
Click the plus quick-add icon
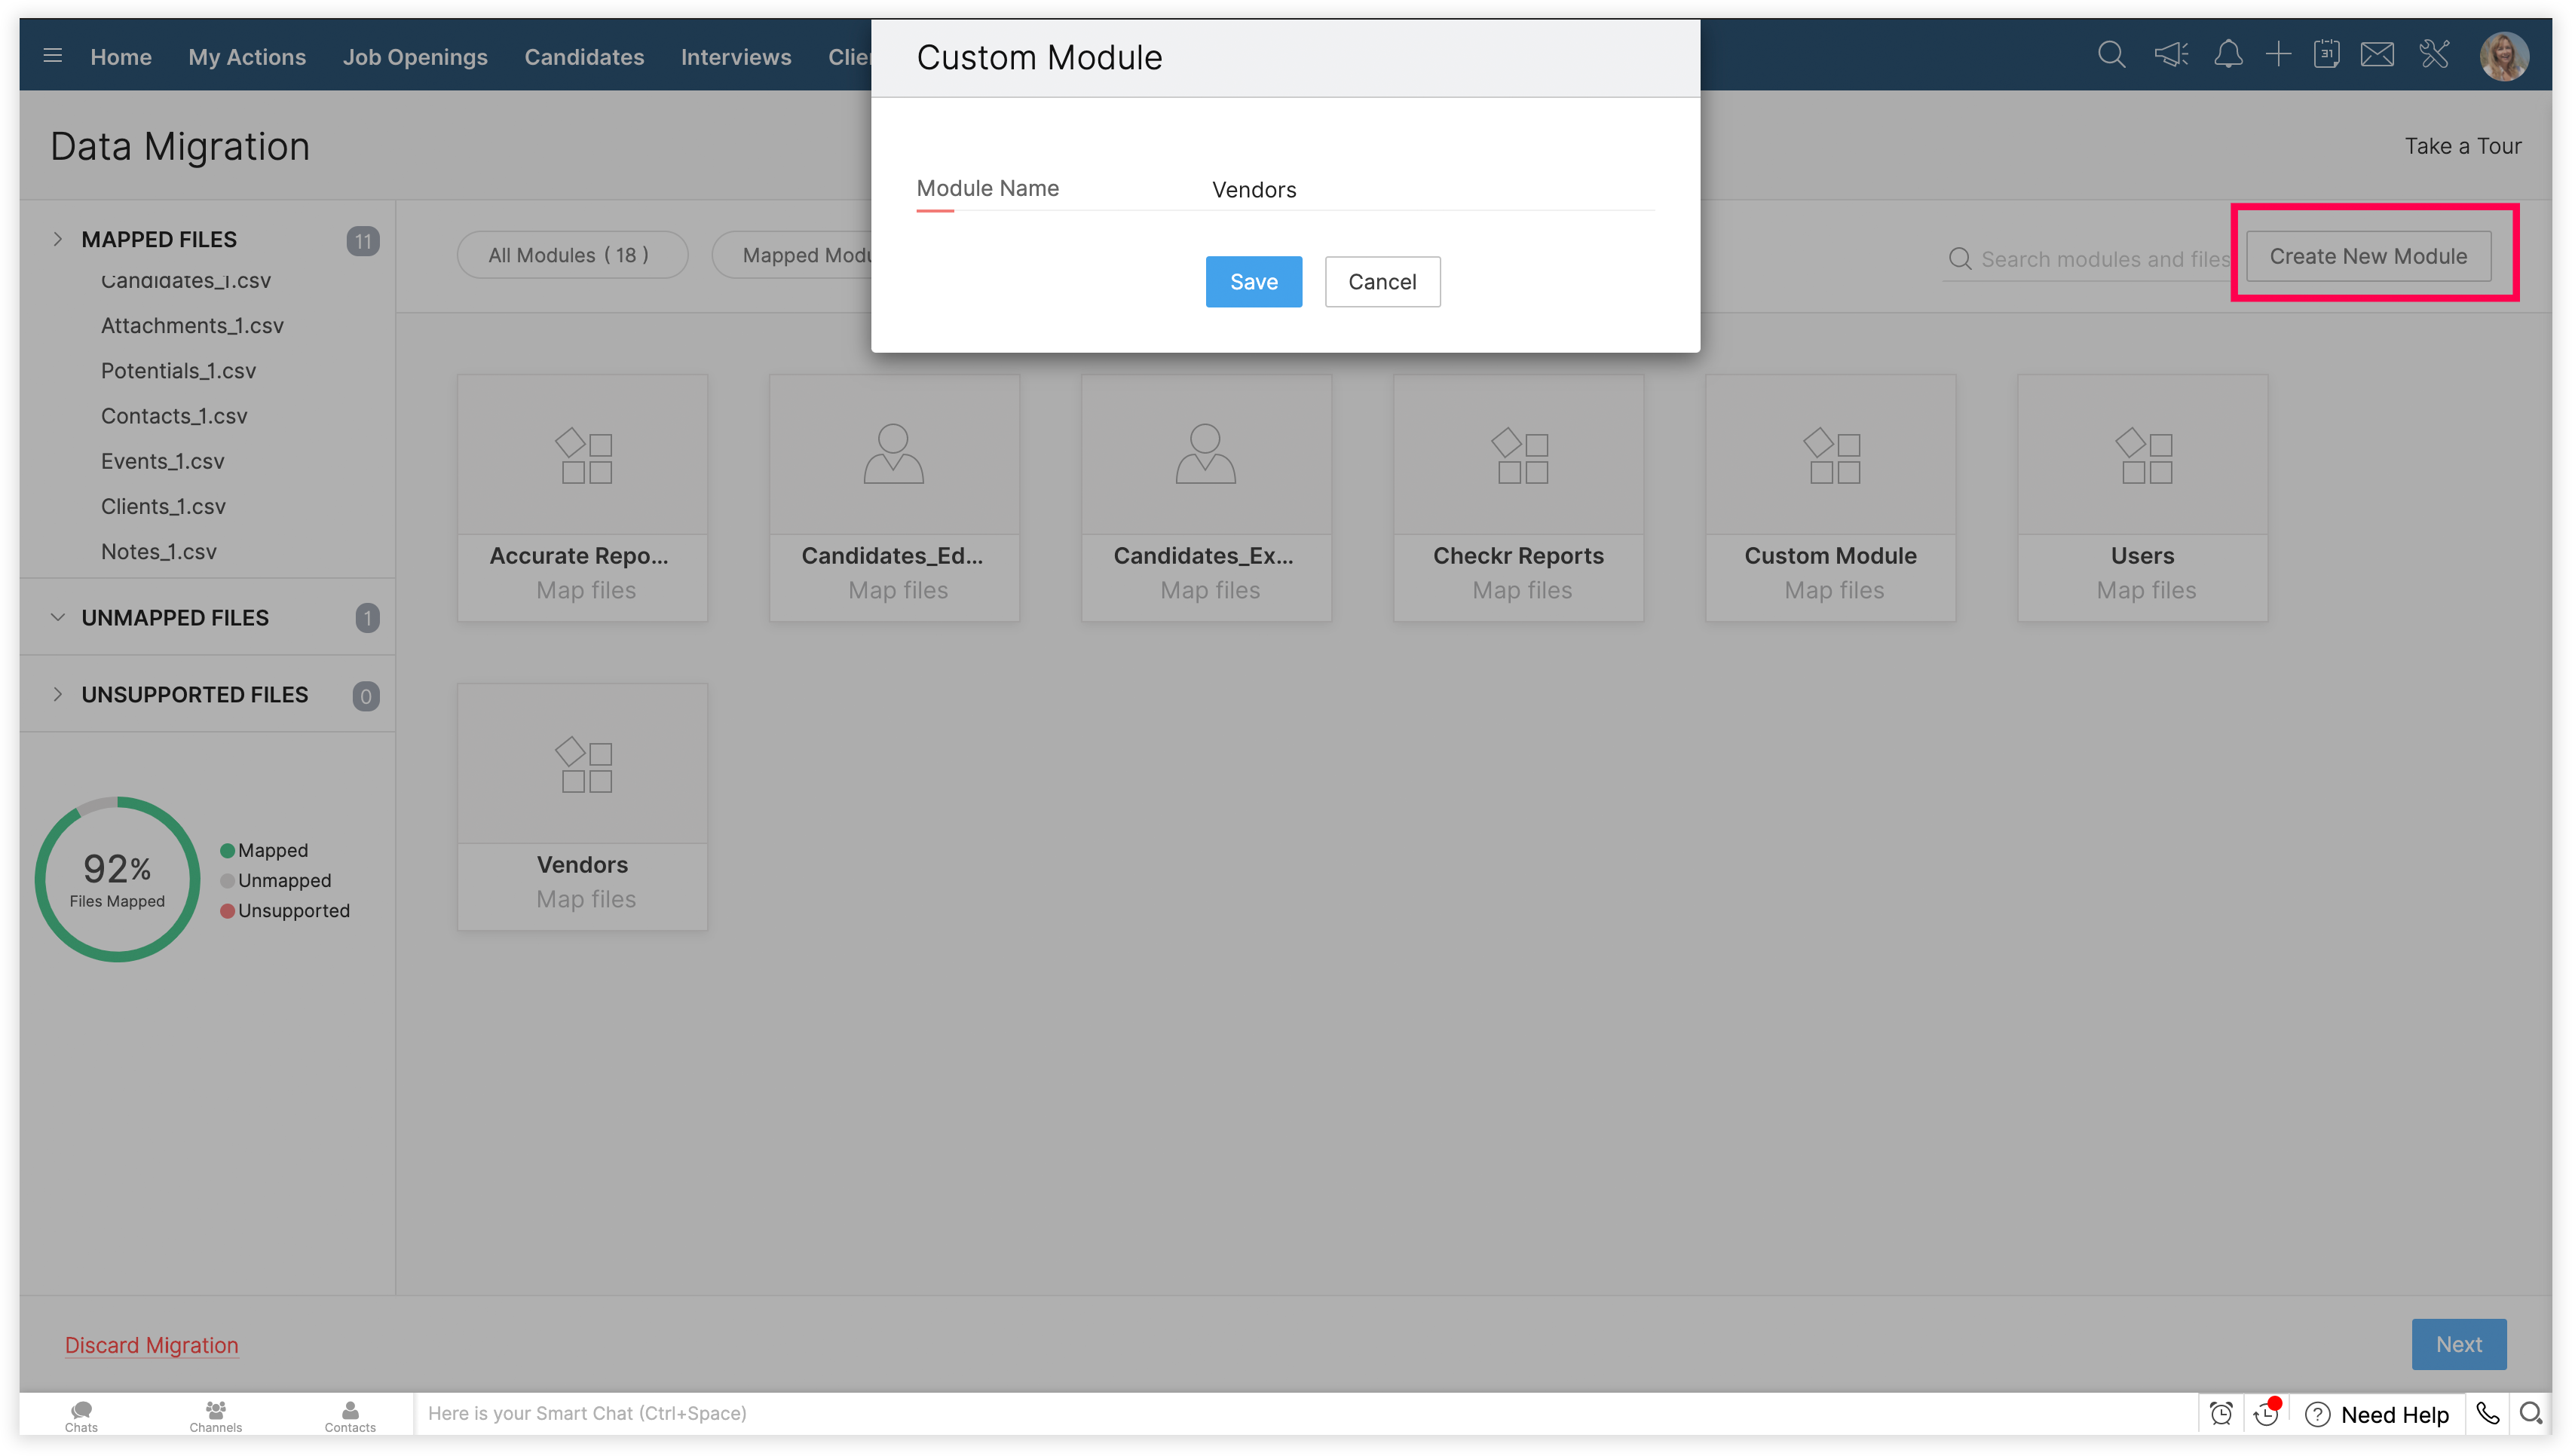pos(2278,55)
